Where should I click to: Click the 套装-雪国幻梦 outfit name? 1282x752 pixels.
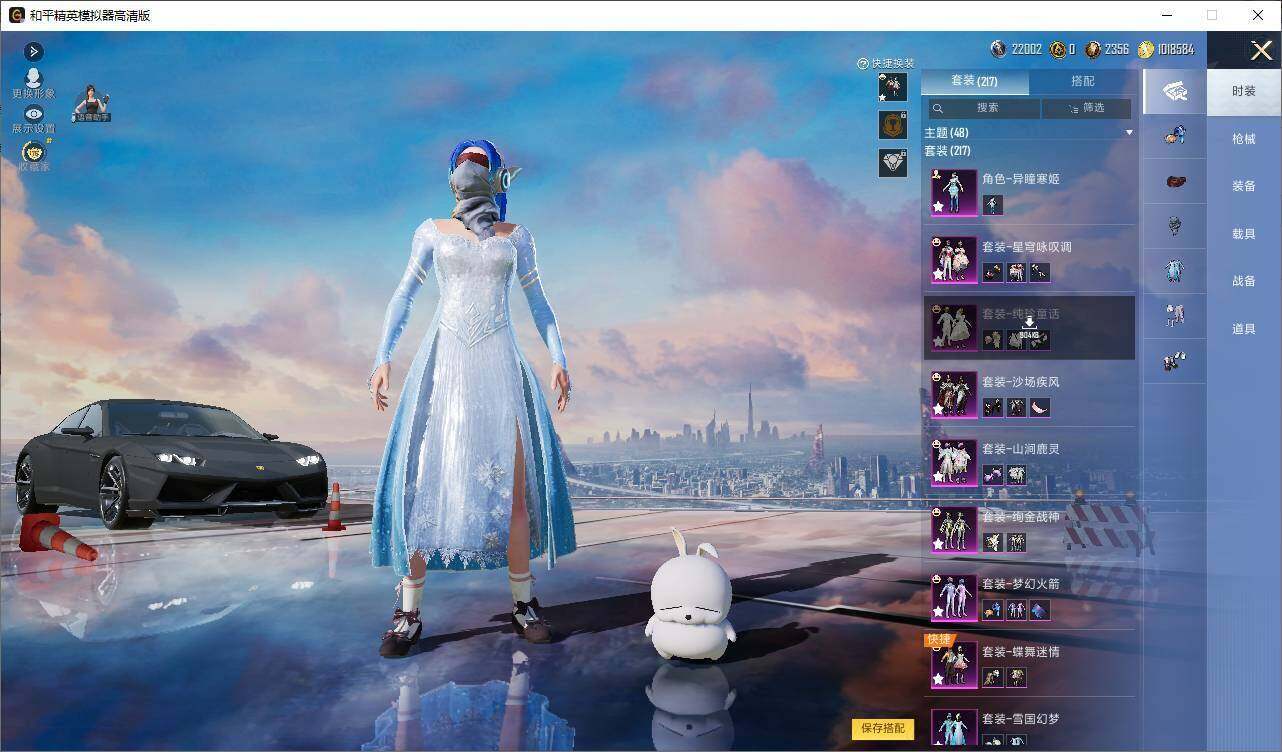(x=1020, y=719)
